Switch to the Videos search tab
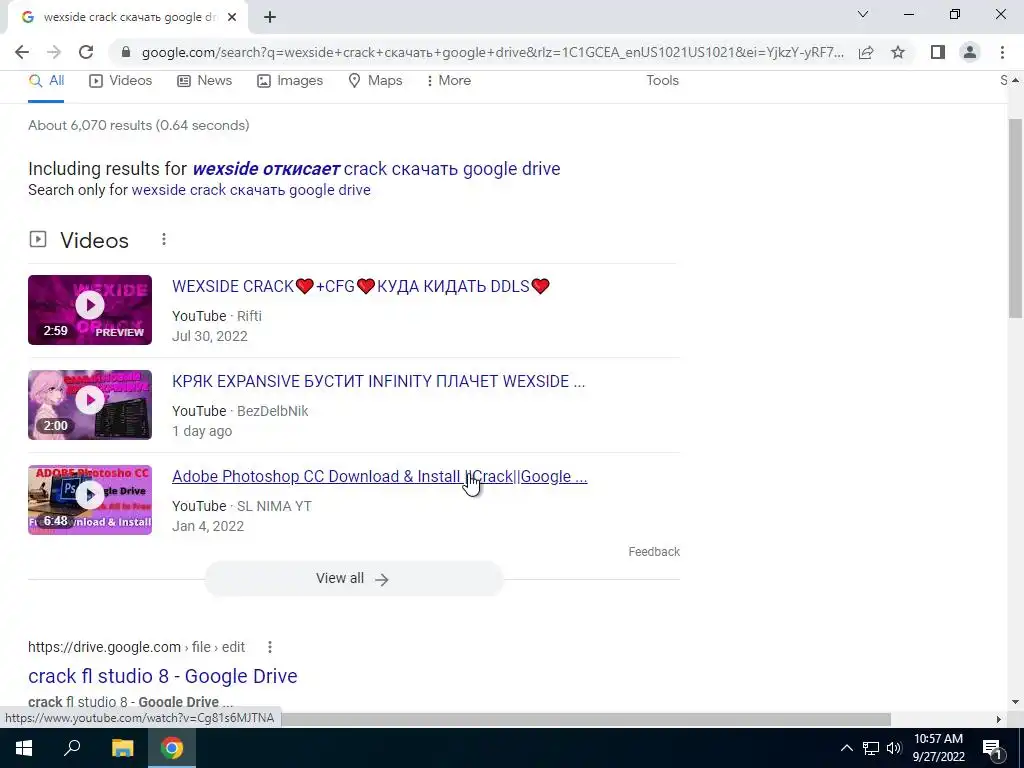Viewport: 1024px width, 768px height. coord(121,80)
